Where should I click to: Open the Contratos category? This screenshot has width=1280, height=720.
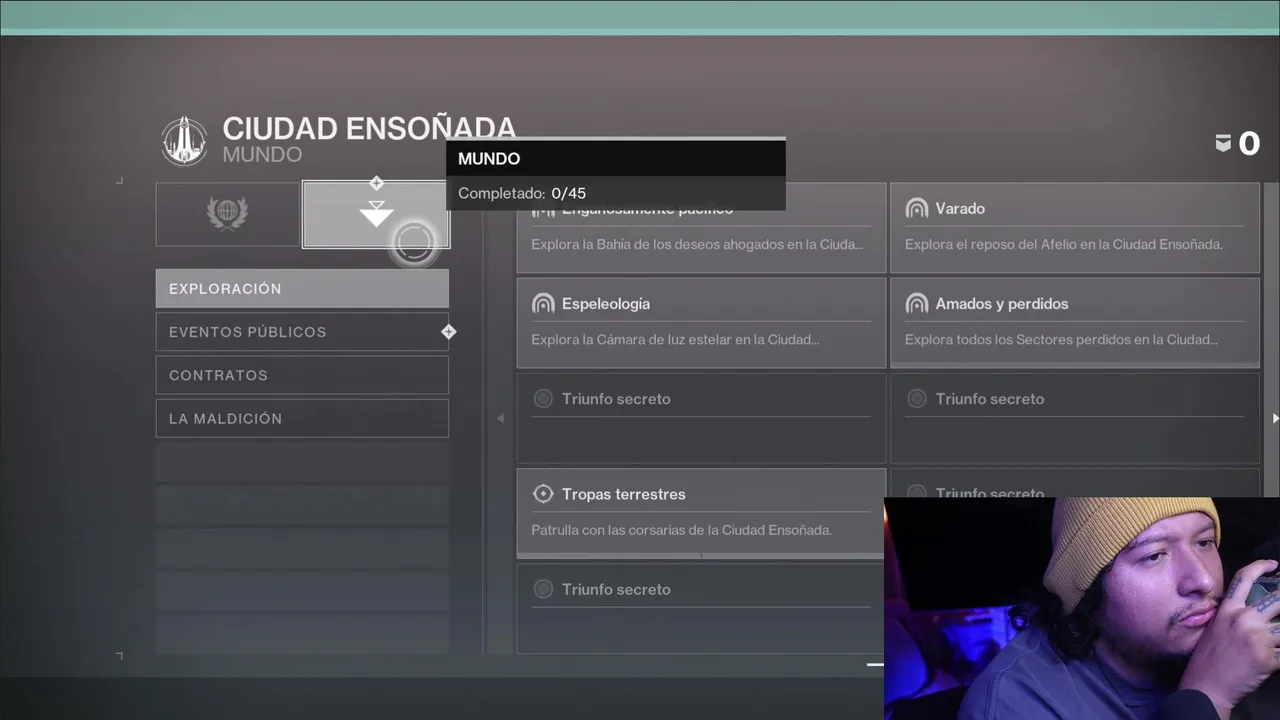(302, 375)
